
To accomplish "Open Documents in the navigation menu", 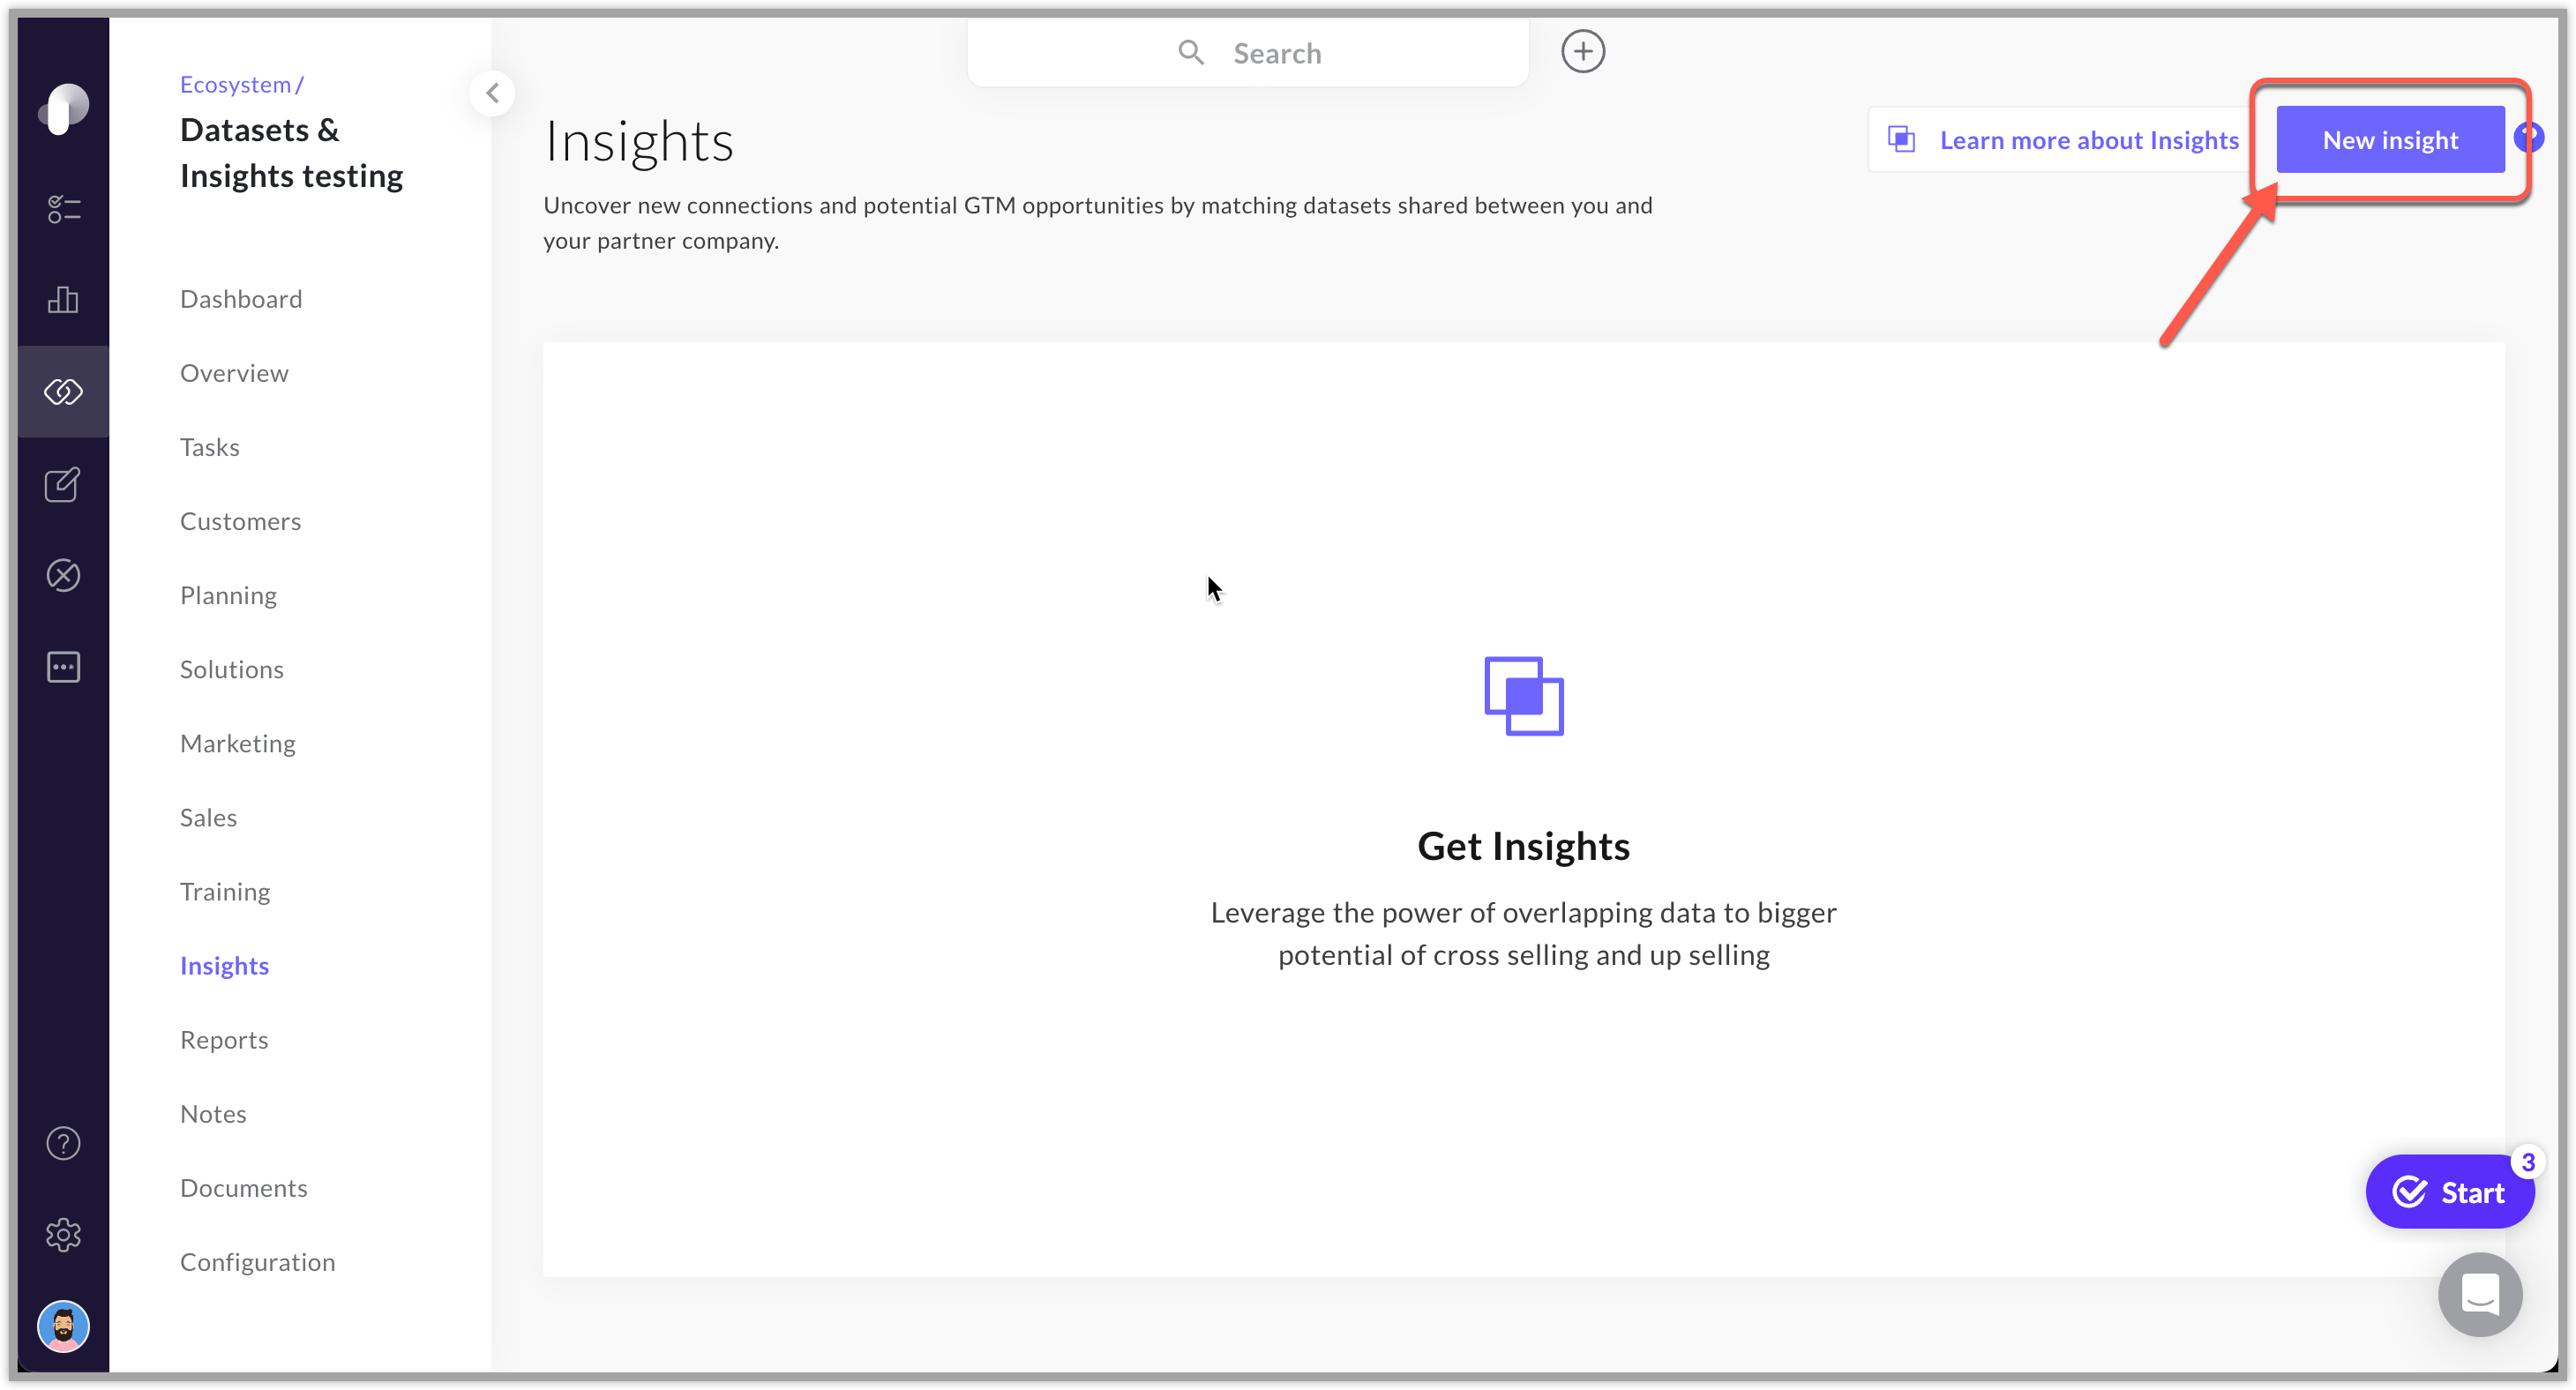I will point(244,1187).
